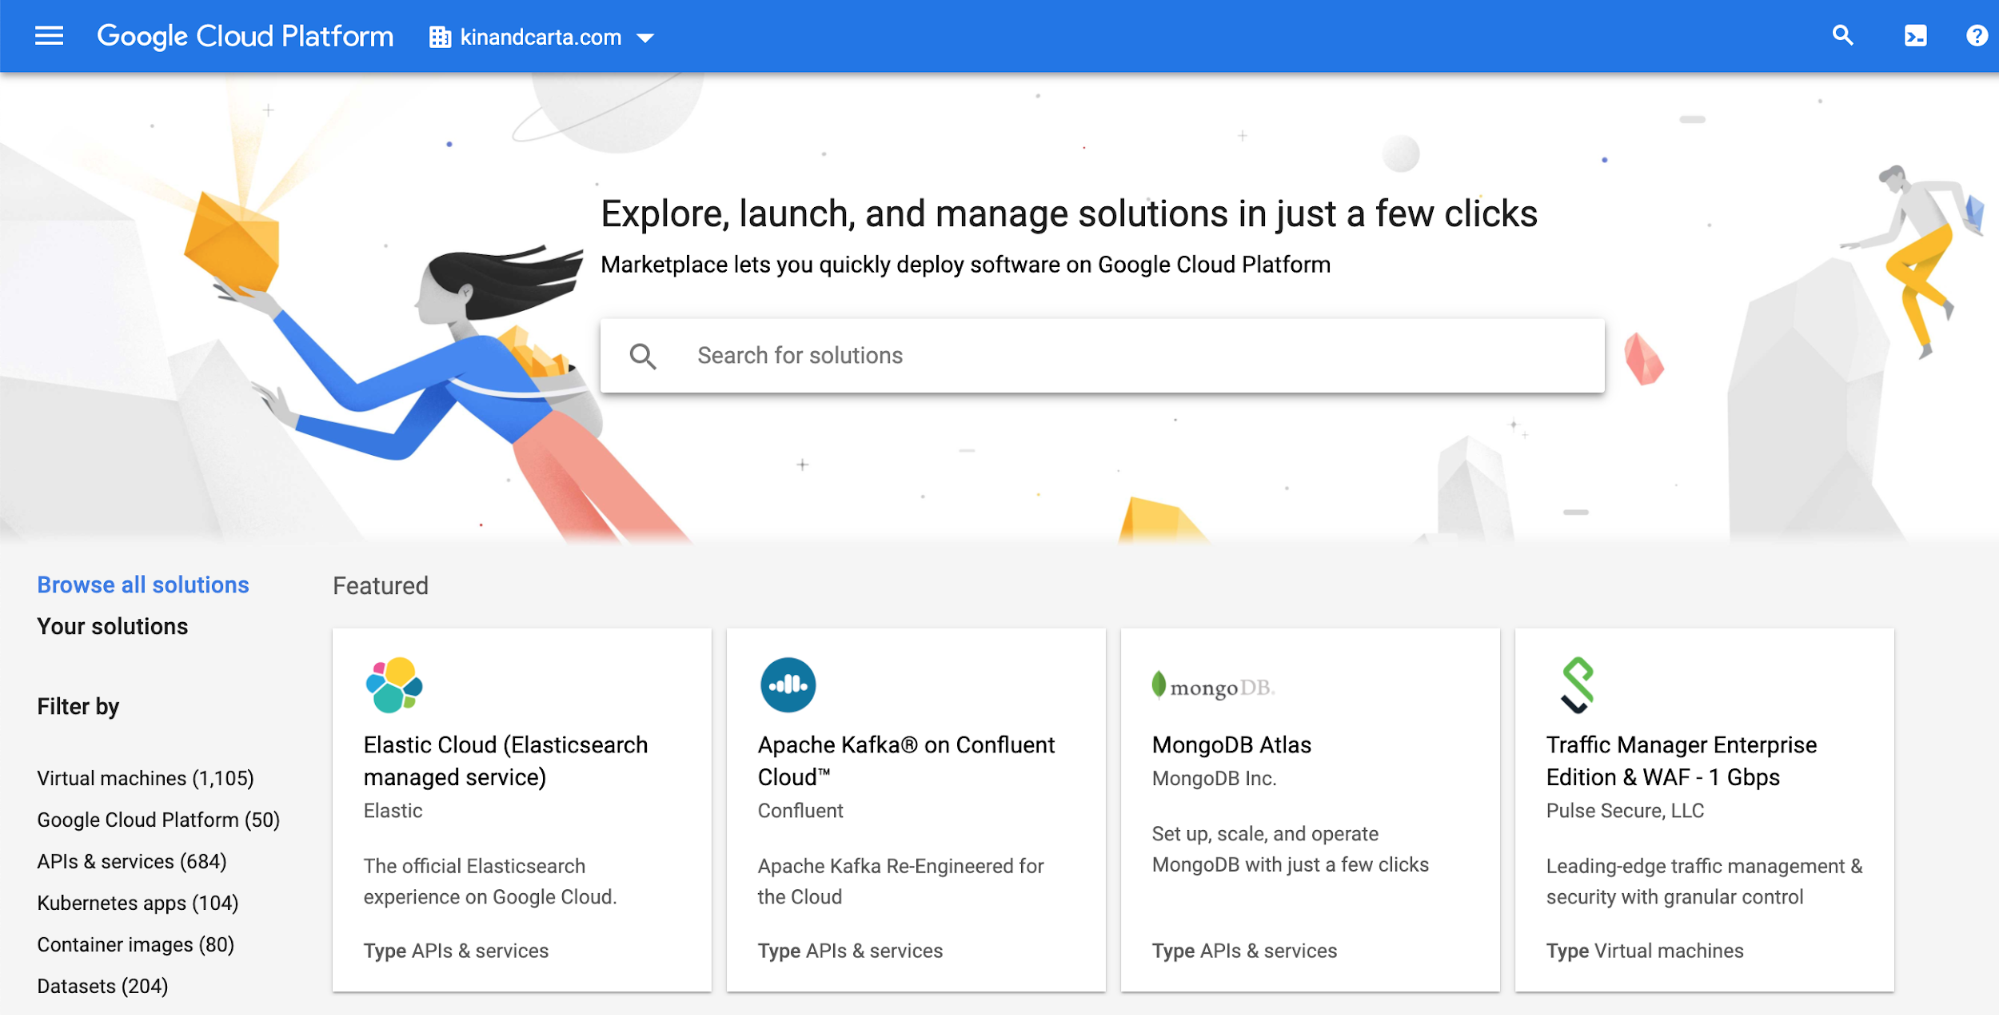The height and width of the screenshot is (1015, 1999).
Task: Select Your solutions
Action: [112, 626]
